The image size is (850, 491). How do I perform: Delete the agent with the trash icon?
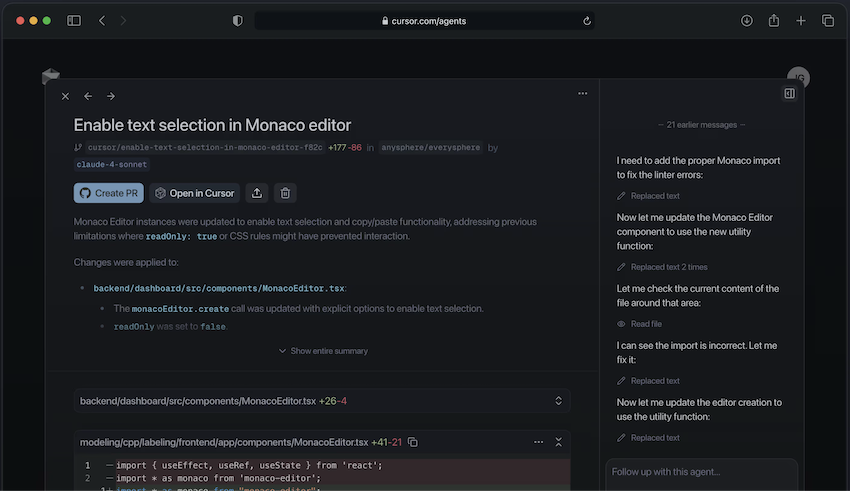pos(285,193)
